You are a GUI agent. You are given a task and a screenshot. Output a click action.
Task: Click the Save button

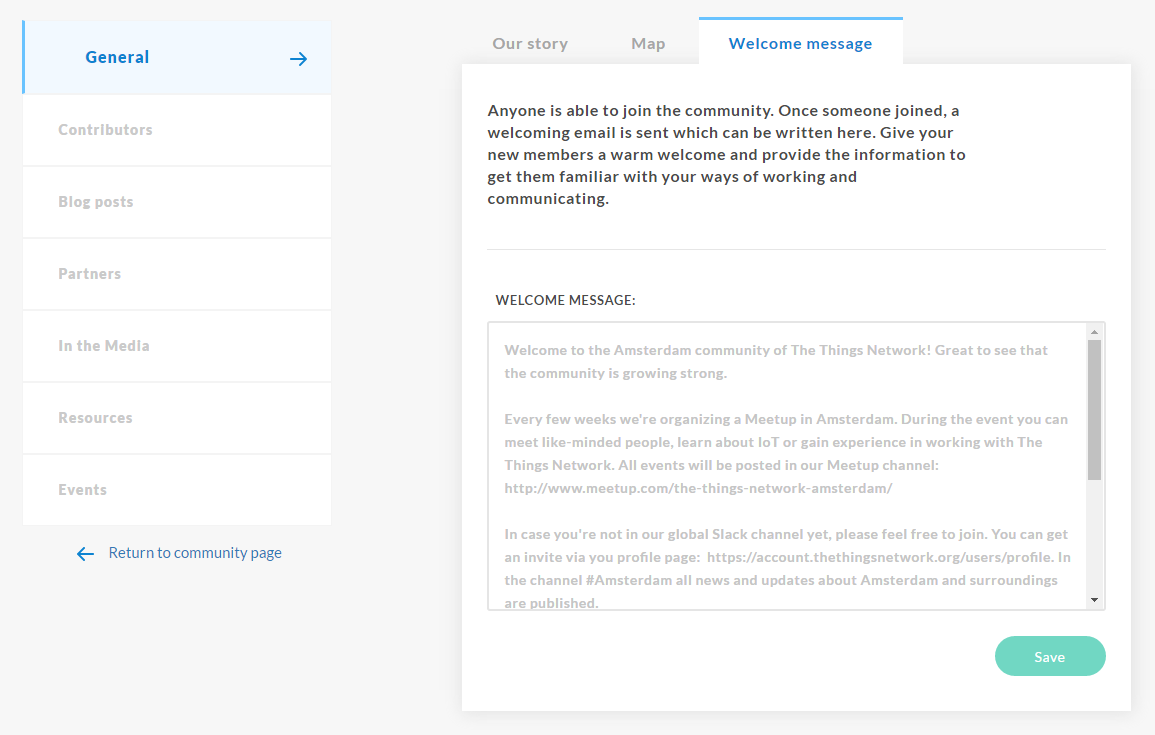coord(1050,657)
